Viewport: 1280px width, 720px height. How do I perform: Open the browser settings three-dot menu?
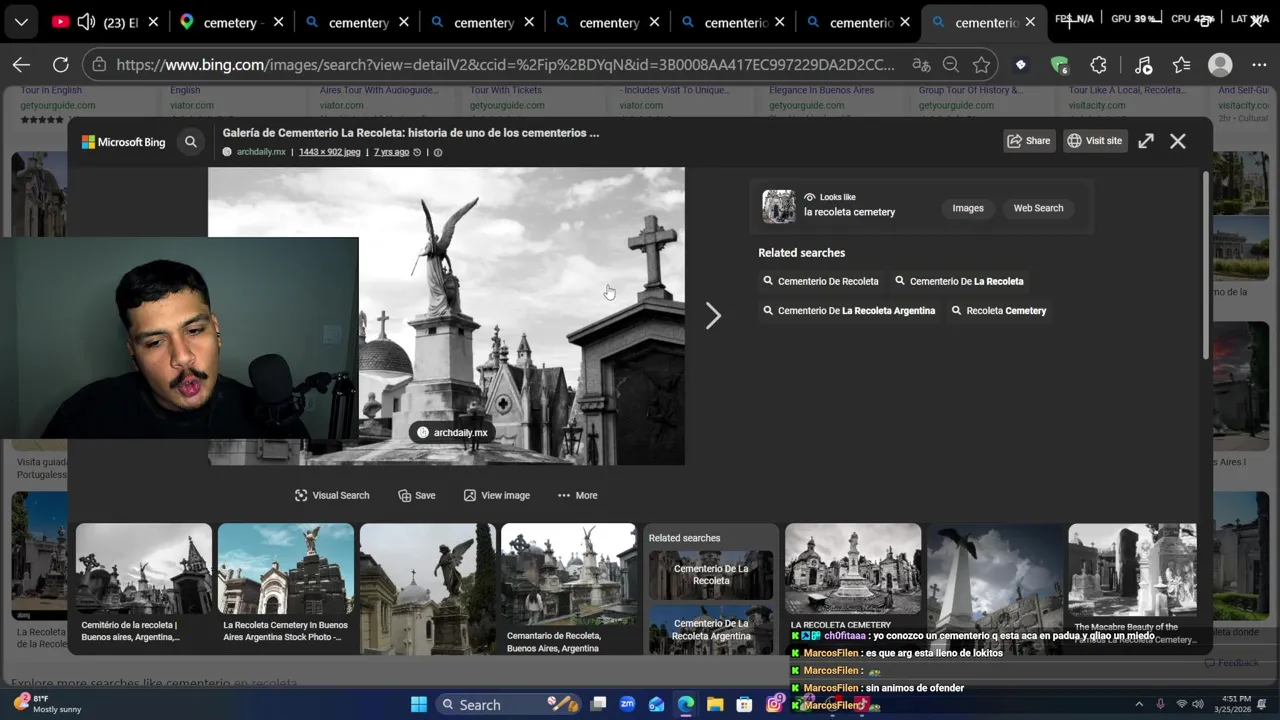point(1259,65)
